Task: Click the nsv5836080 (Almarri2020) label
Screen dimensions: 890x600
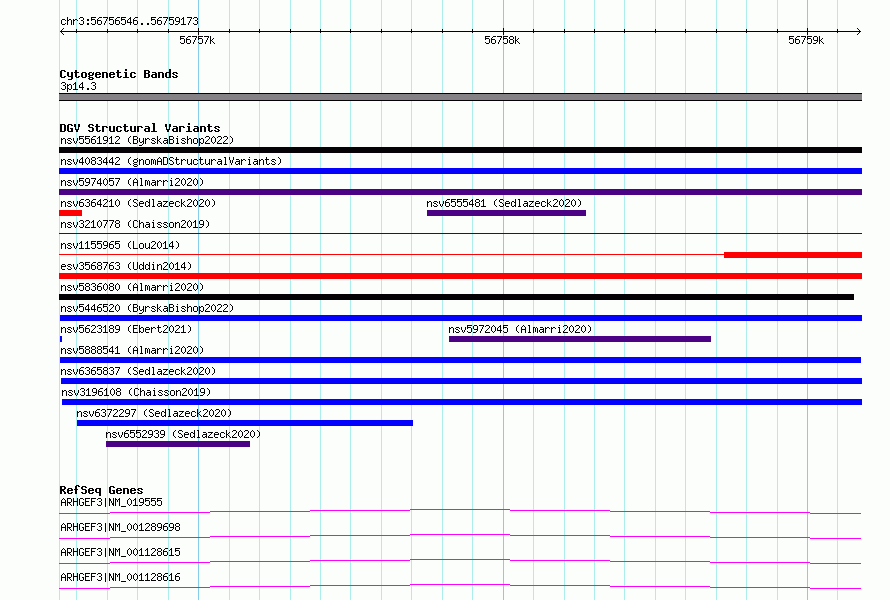Action: click(x=132, y=287)
